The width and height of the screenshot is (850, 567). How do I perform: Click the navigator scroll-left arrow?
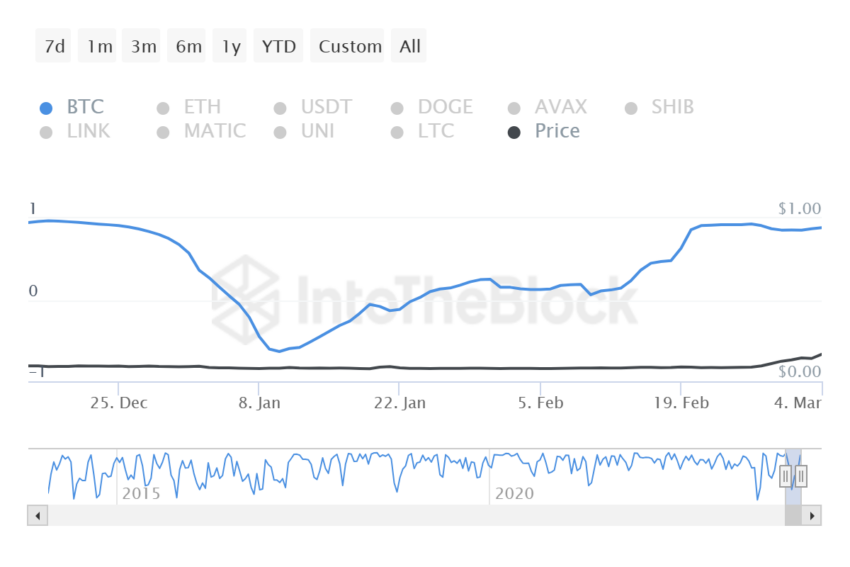(37, 516)
